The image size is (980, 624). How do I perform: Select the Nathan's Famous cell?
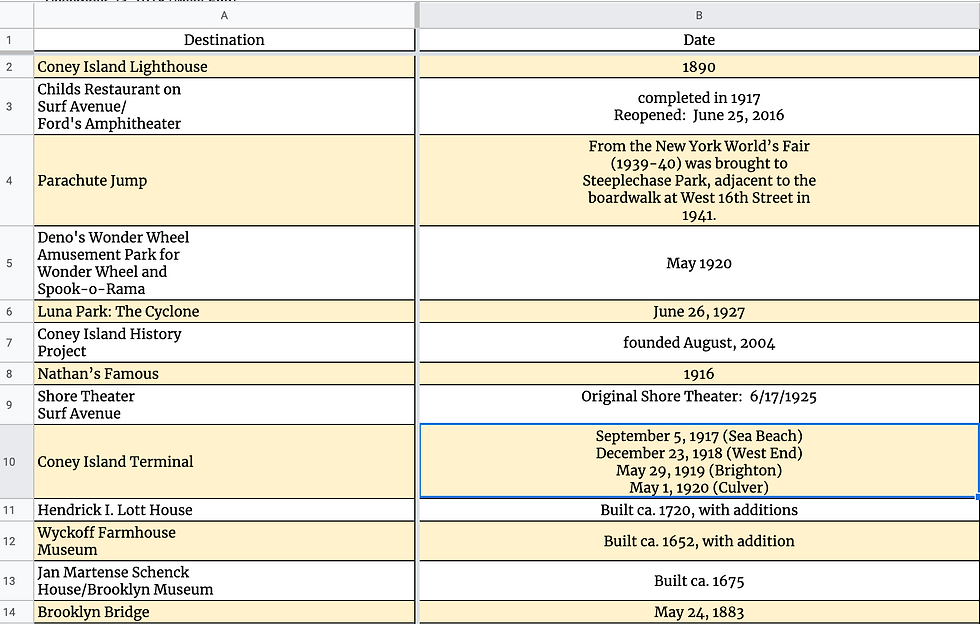click(x=224, y=374)
